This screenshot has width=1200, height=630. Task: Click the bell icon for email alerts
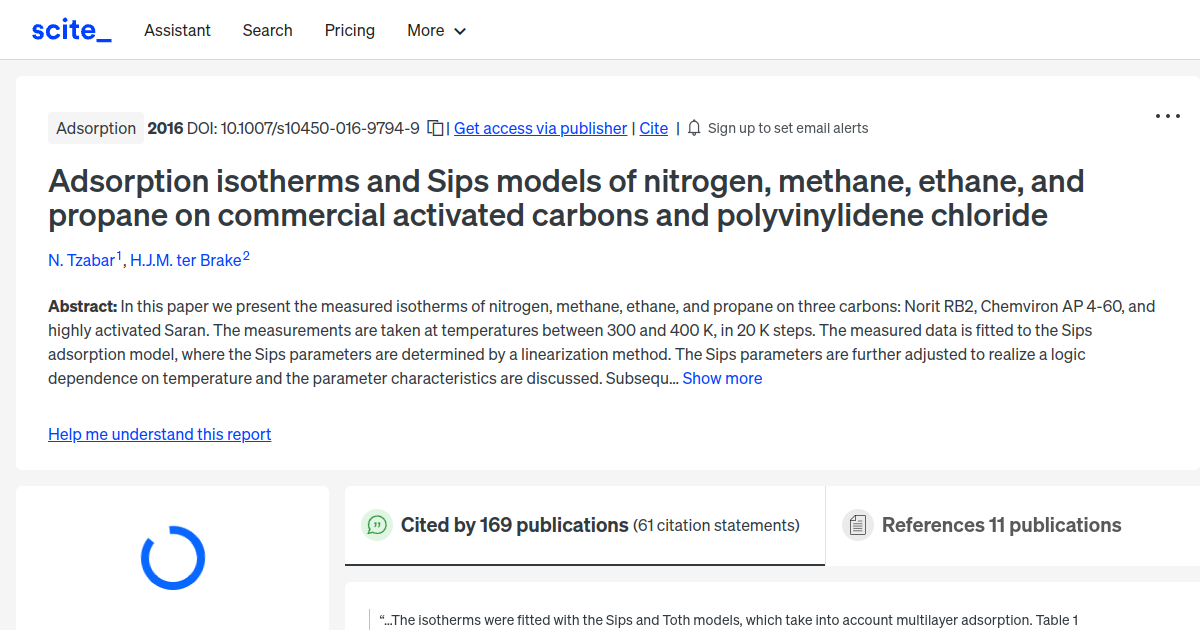click(693, 128)
